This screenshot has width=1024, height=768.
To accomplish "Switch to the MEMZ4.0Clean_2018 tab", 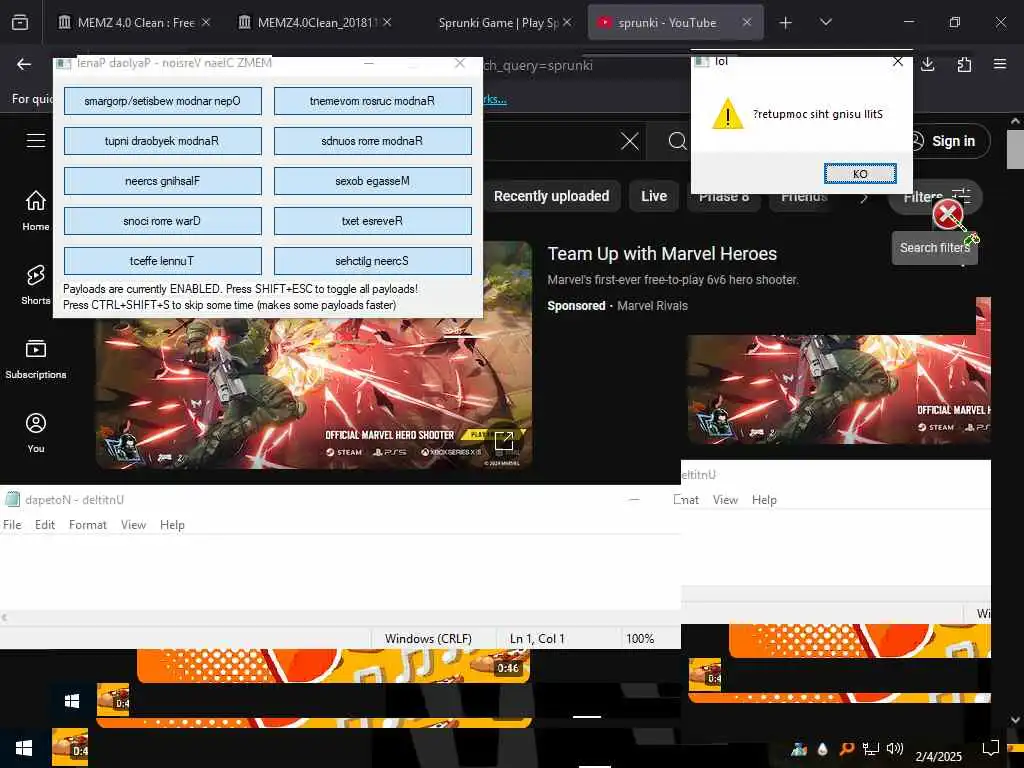I will pyautogui.click(x=315, y=23).
